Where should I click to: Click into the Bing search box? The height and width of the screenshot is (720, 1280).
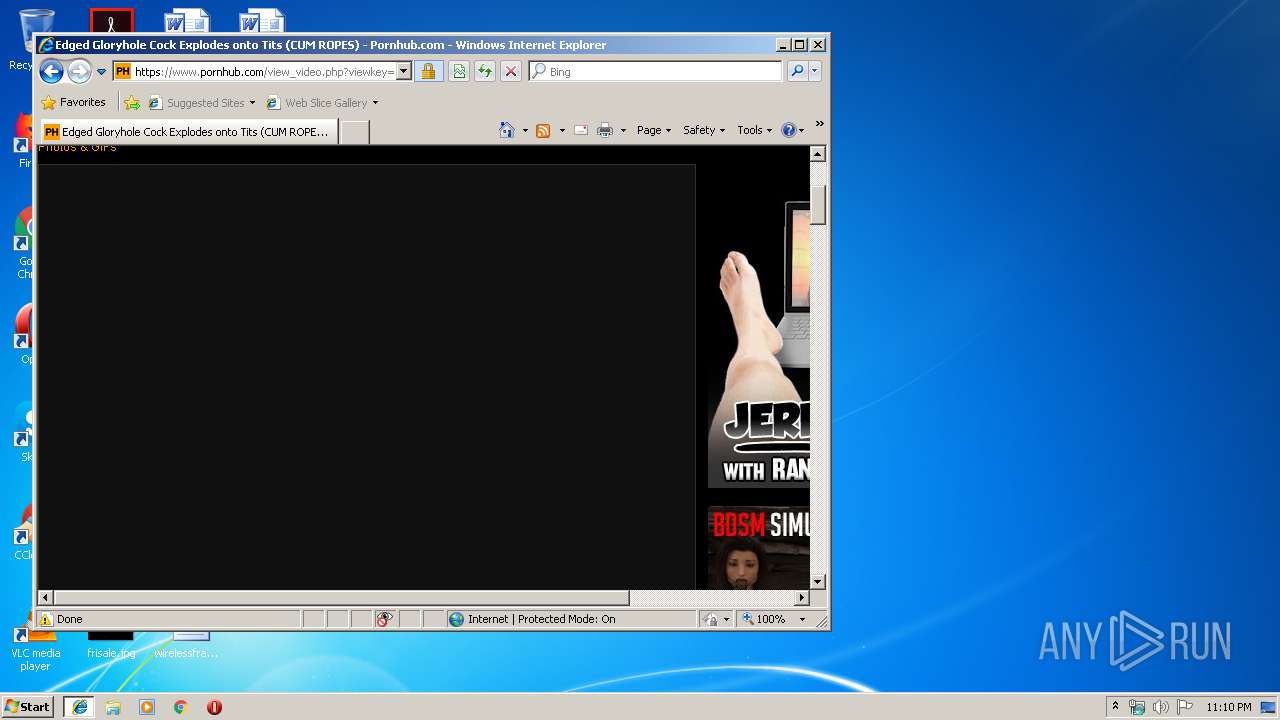click(663, 72)
